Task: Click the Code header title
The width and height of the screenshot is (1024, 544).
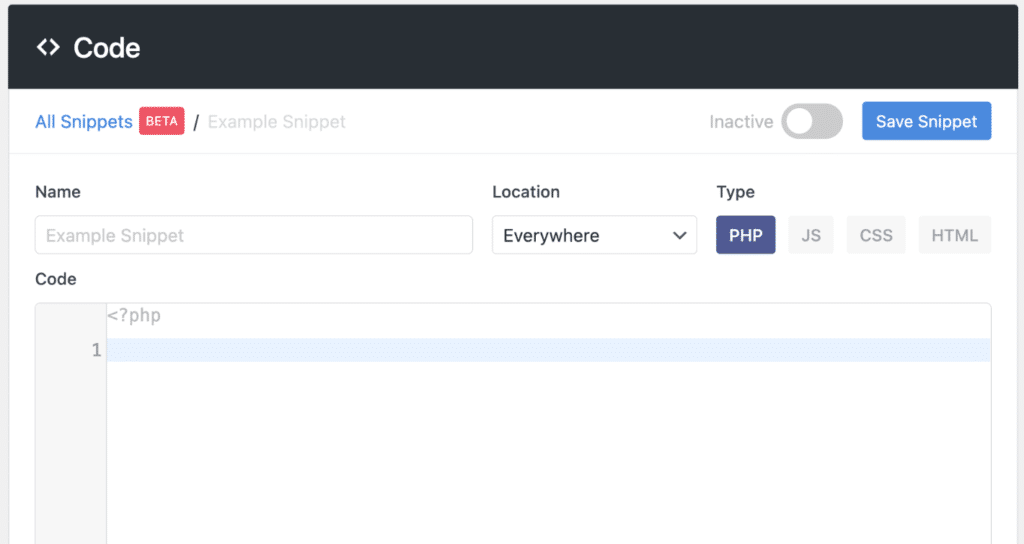Action: point(106,48)
